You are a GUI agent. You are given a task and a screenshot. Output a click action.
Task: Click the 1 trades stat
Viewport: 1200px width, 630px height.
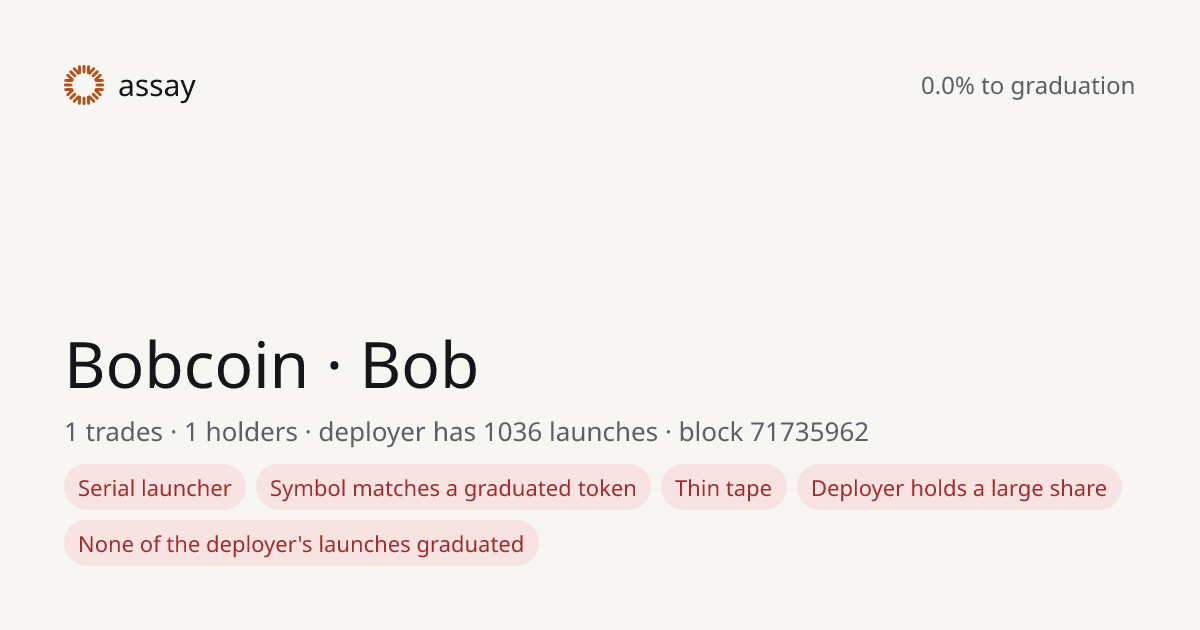[113, 432]
